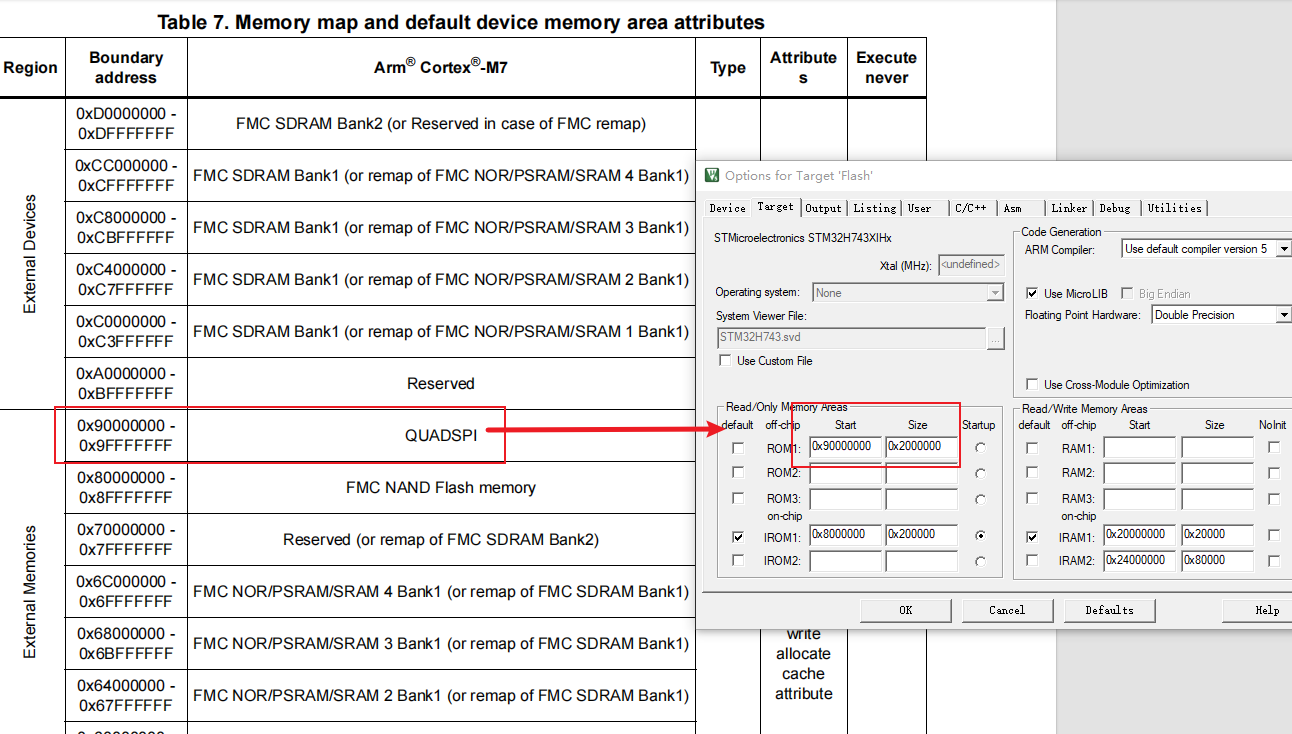
Task: Click the IRAM2 Size input field
Action: point(1218,561)
